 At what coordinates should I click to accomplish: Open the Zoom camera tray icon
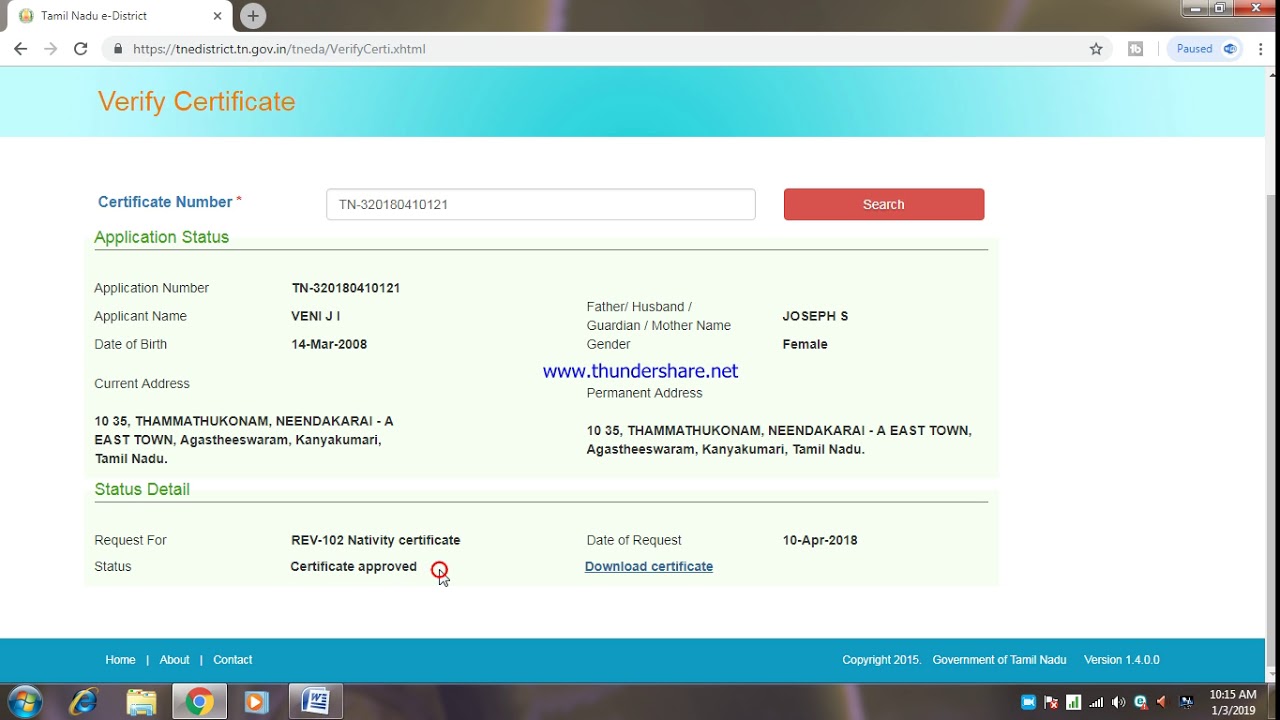point(1028,702)
